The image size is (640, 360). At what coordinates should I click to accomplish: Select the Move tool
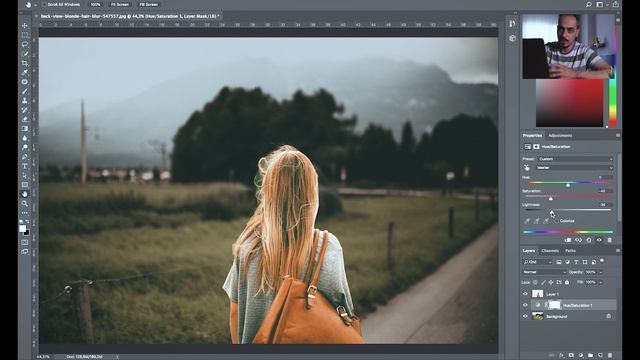click(x=25, y=26)
